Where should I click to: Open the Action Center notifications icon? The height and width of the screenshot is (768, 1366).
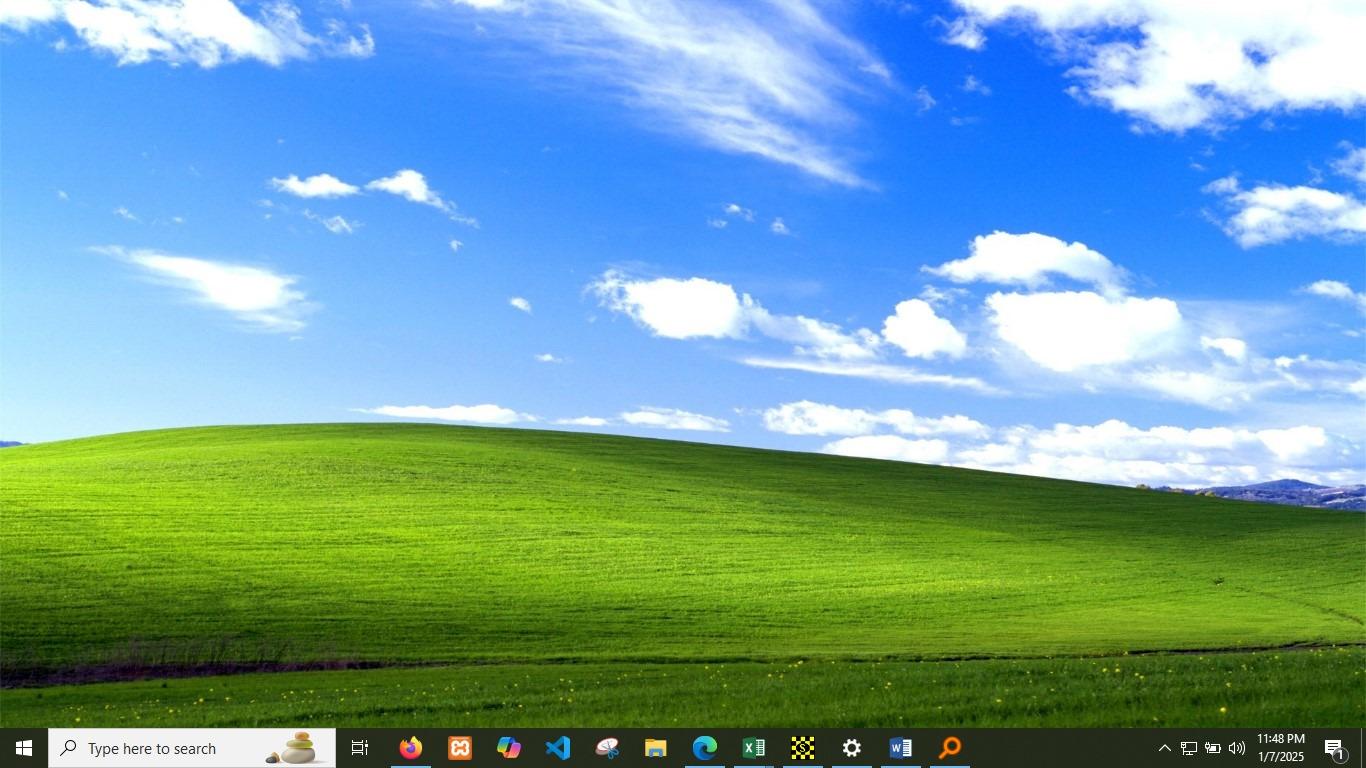pyautogui.click(x=1335, y=748)
